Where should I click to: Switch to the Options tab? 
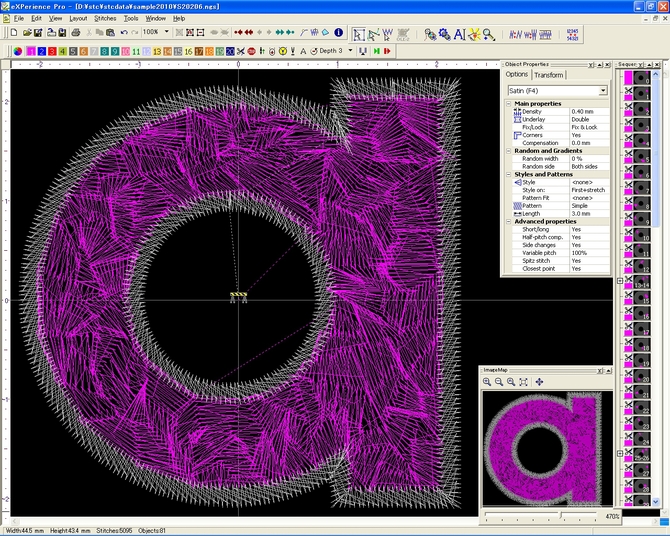point(517,74)
